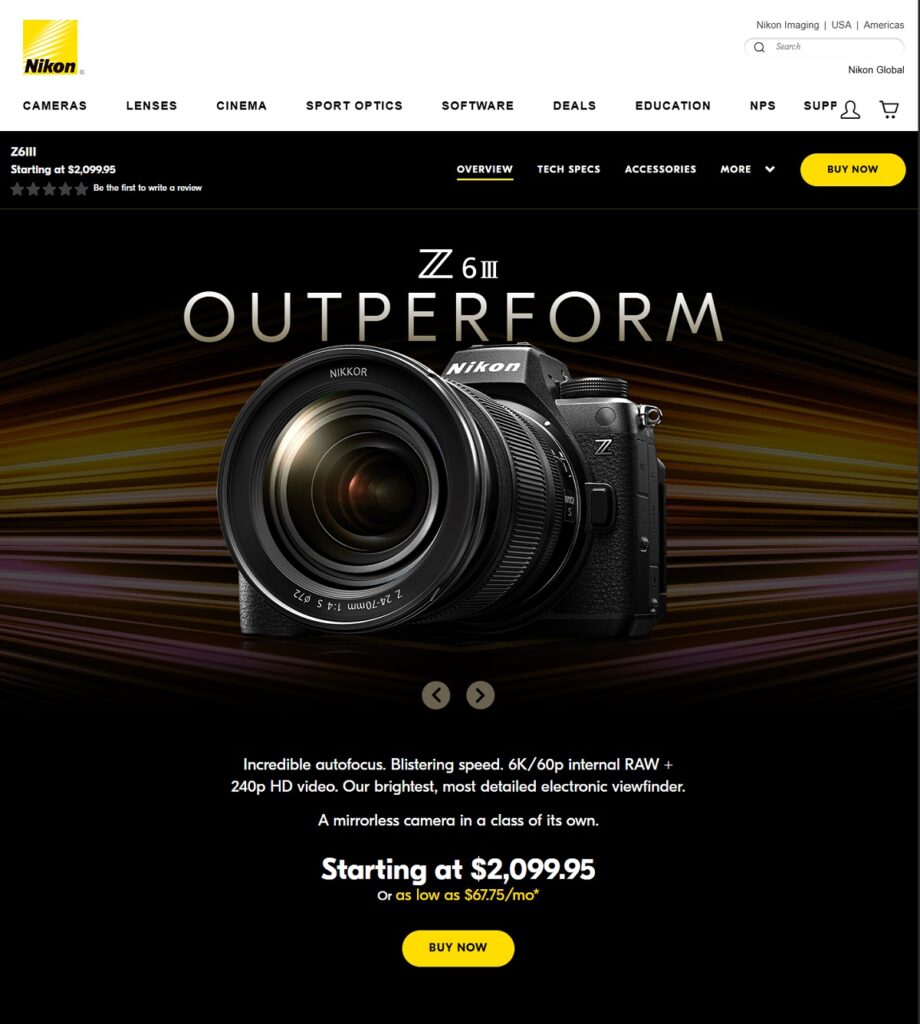Open the shopping cart icon
This screenshot has width=920, height=1024.
pos(889,109)
